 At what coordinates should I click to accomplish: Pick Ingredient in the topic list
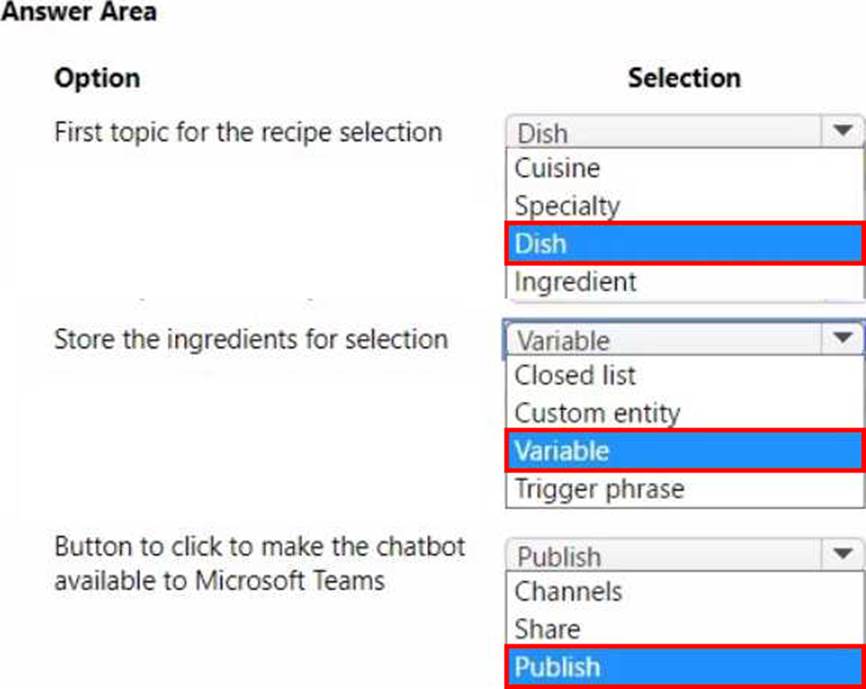(x=575, y=282)
